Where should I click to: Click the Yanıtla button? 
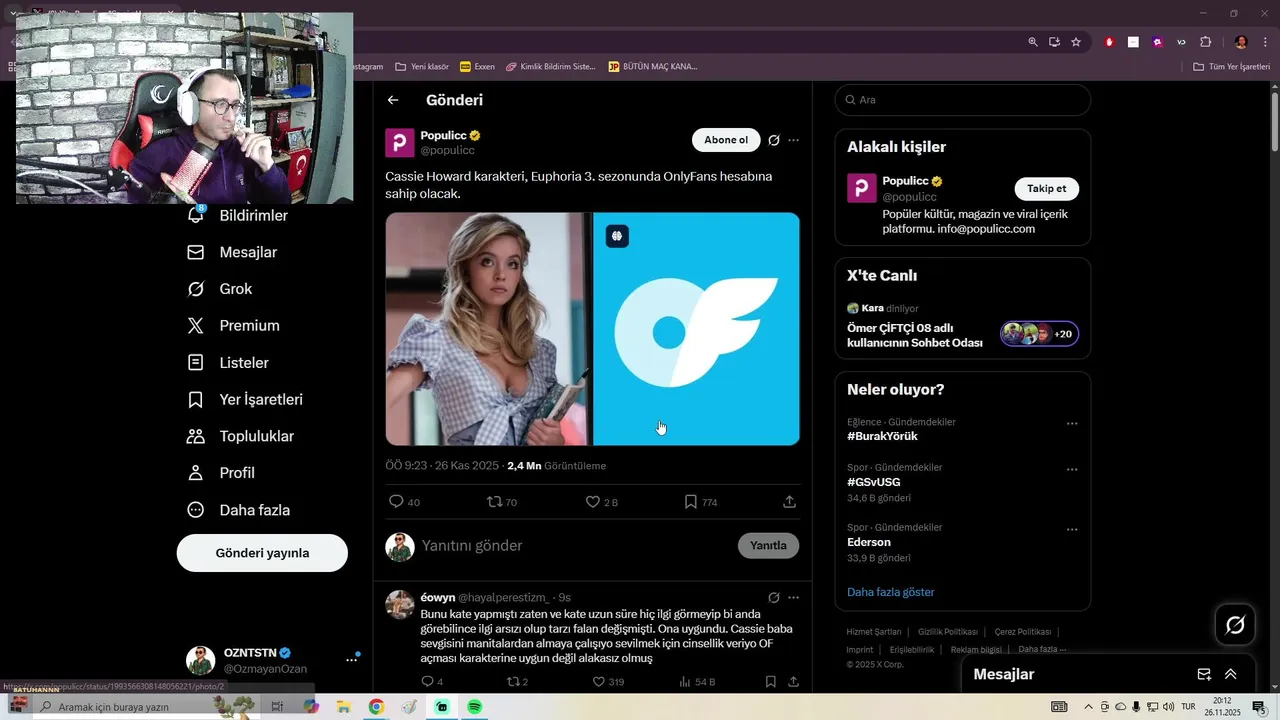[768, 546]
